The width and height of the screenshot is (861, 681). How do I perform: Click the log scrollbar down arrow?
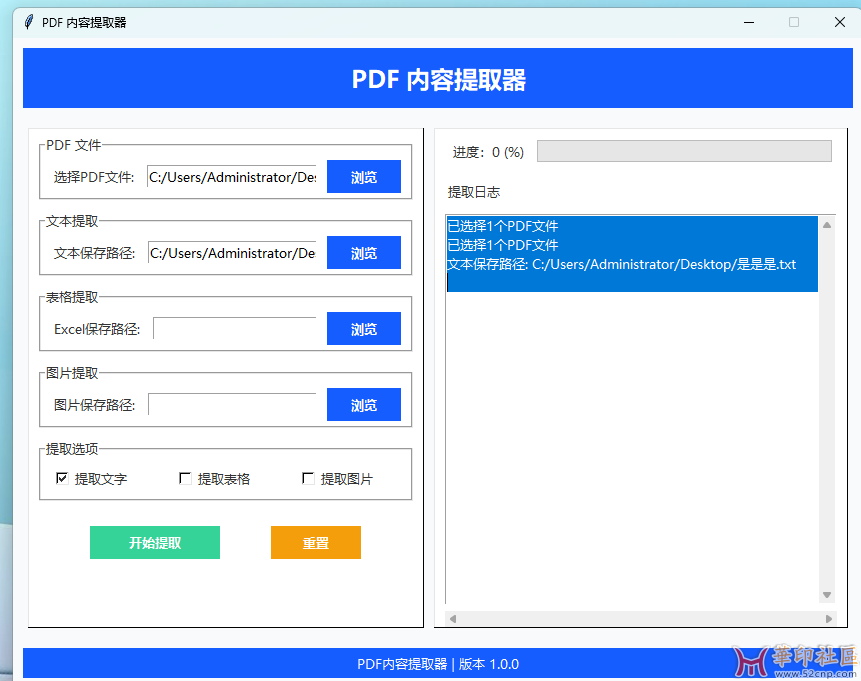point(827,595)
